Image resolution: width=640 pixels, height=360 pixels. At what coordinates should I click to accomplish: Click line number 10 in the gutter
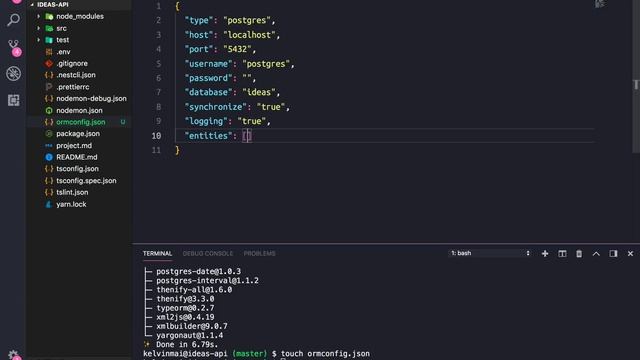[x=156, y=136]
